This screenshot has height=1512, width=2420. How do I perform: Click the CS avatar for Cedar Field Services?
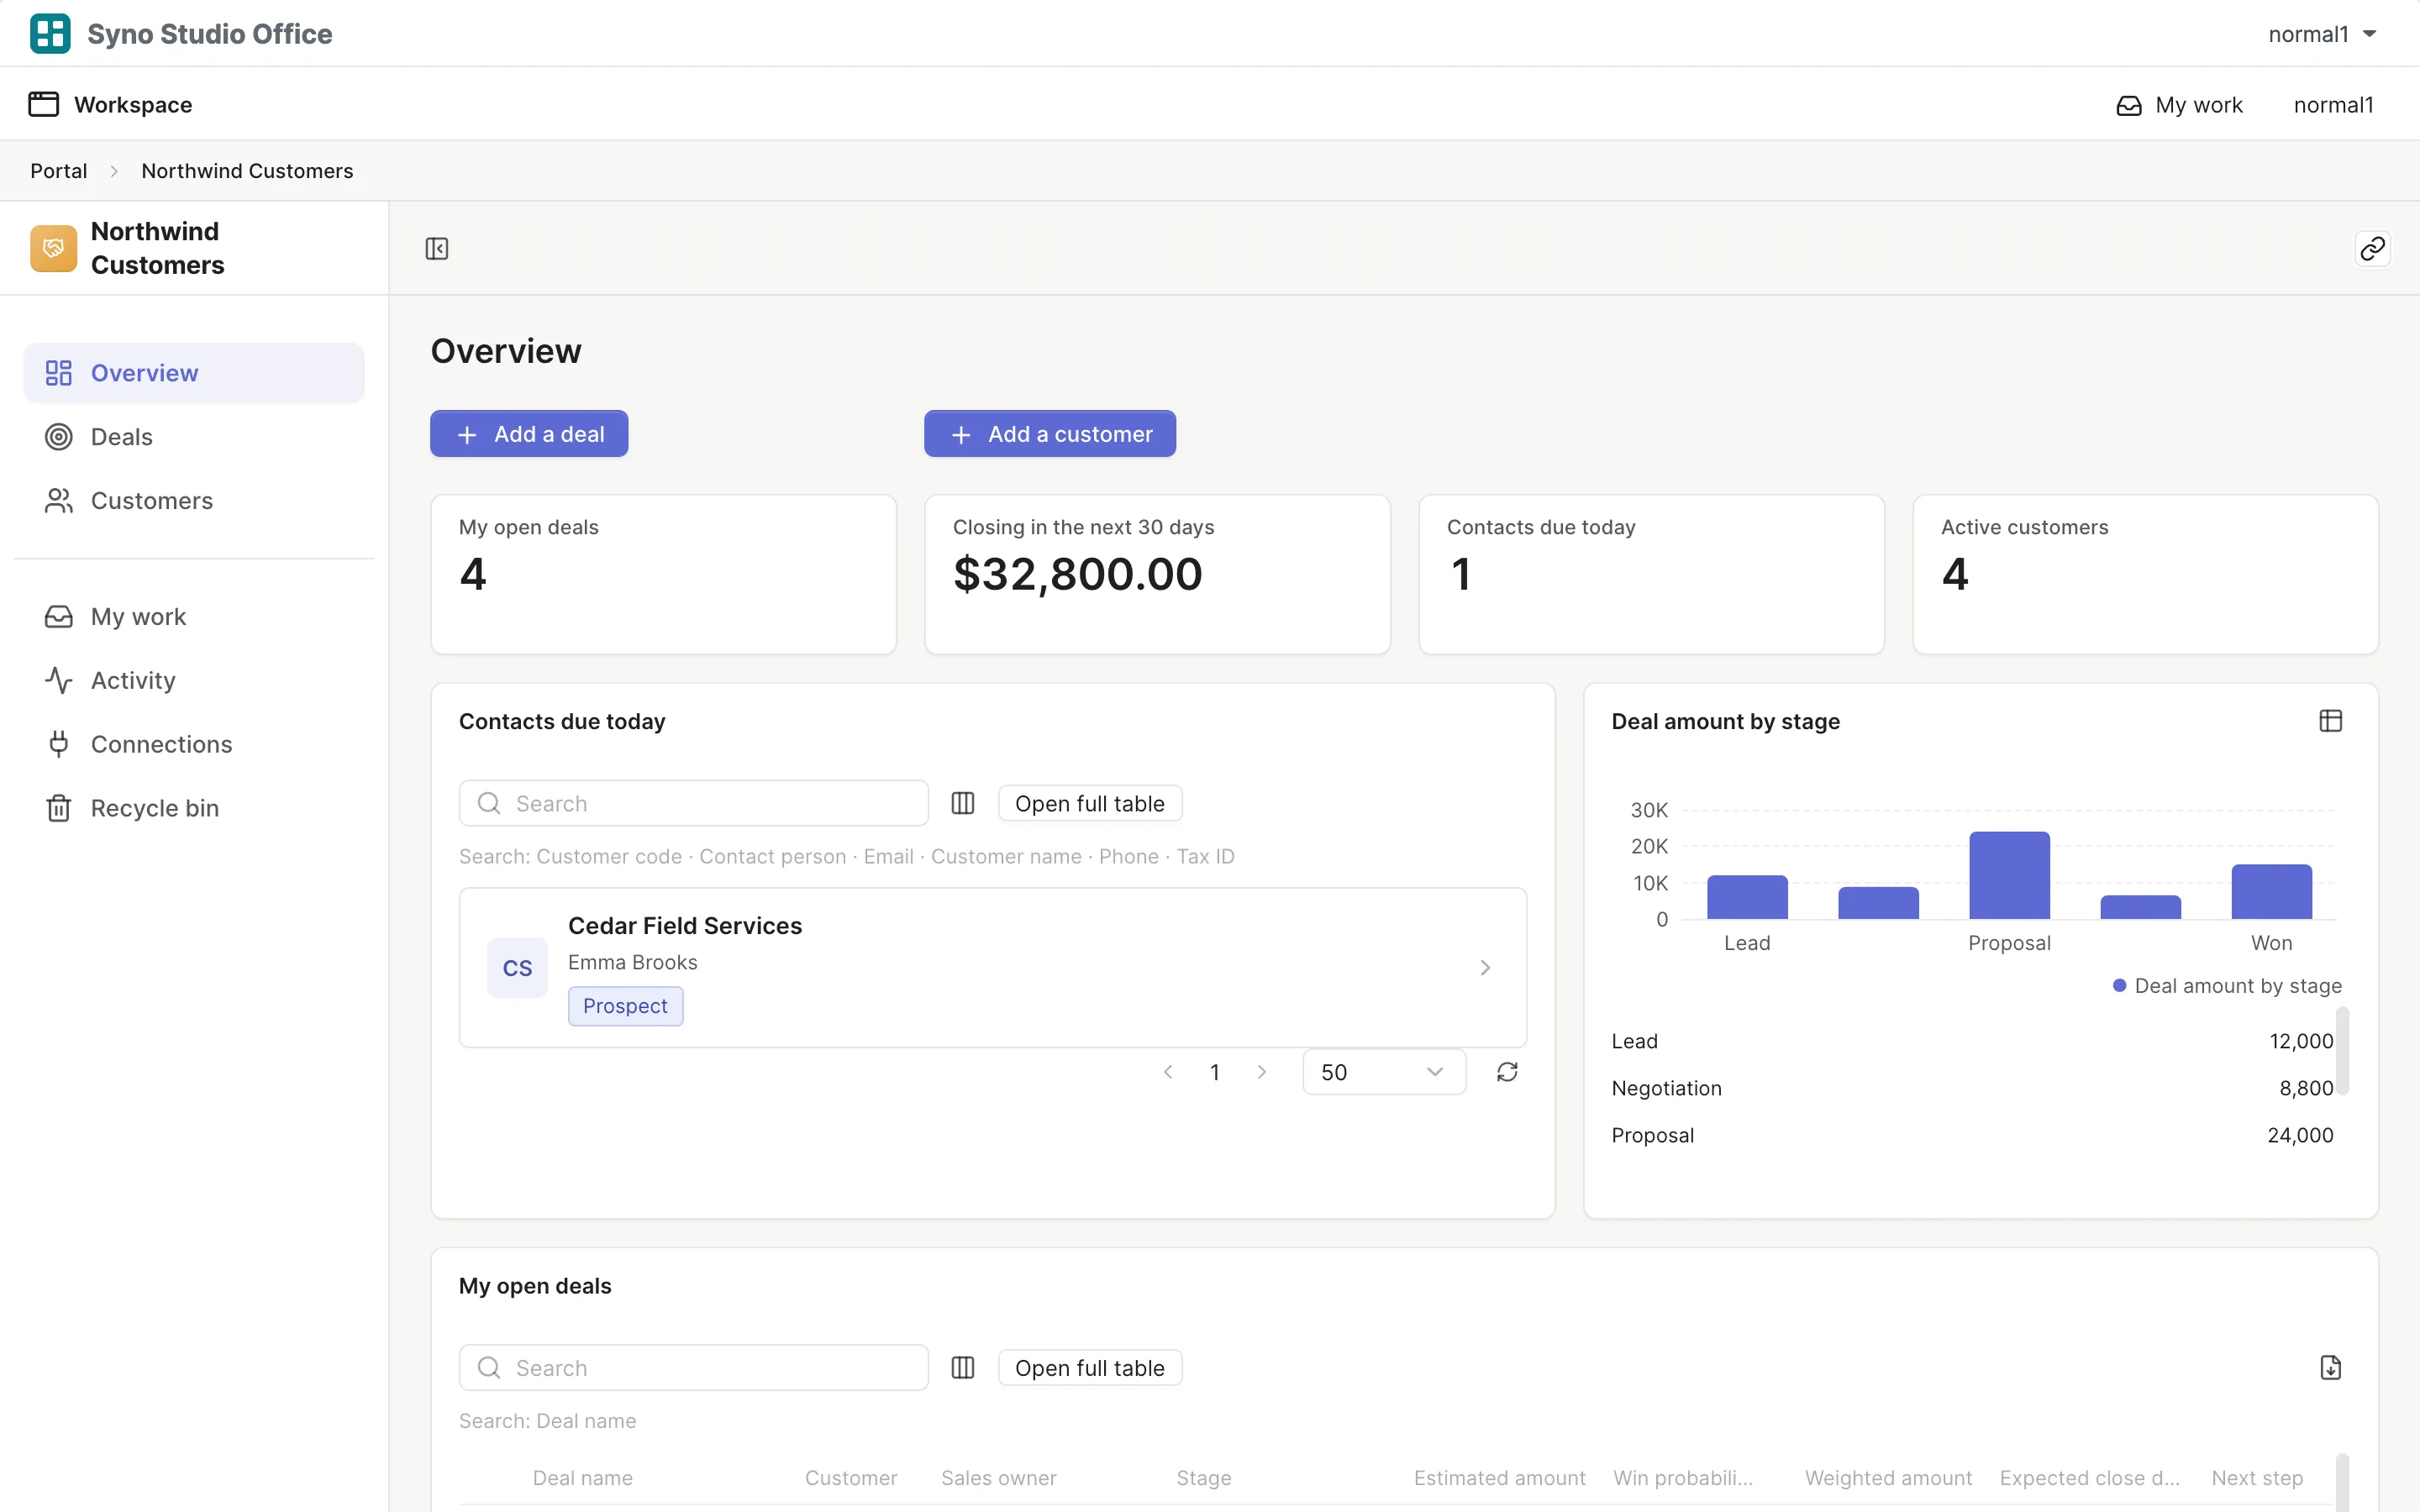[x=517, y=967]
